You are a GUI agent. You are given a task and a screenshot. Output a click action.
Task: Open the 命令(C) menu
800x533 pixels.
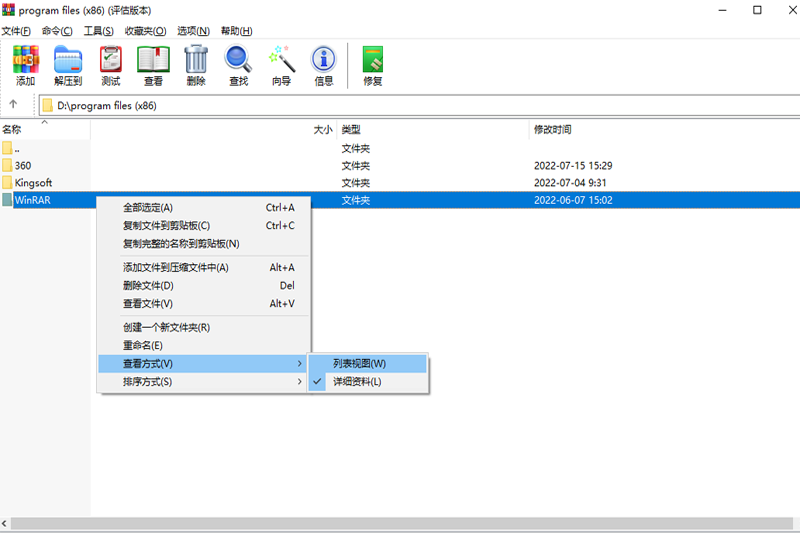(57, 31)
